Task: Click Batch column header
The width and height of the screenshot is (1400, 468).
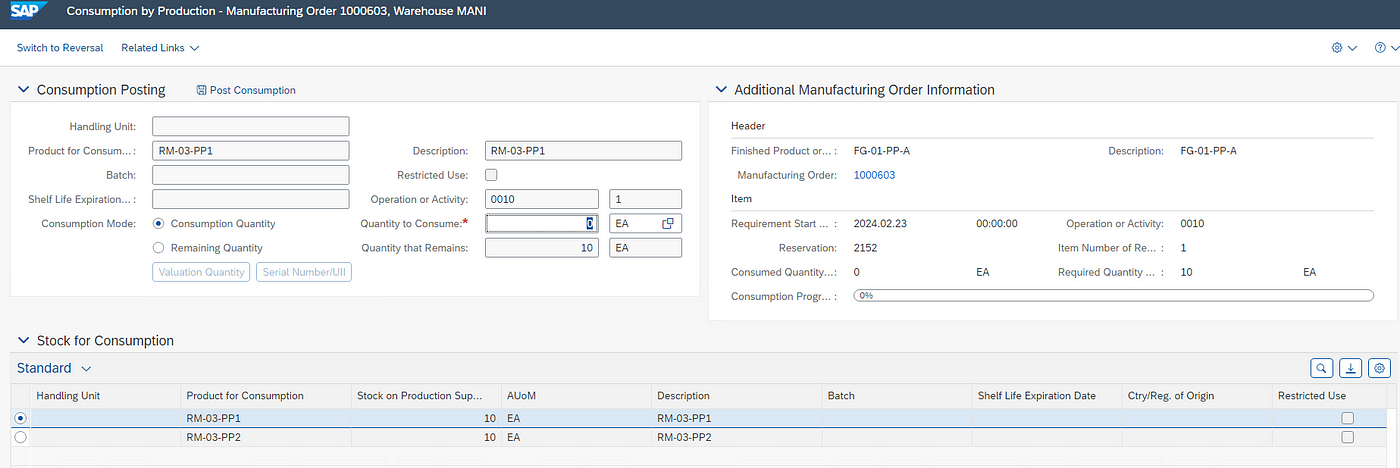Action: tap(896, 396)
